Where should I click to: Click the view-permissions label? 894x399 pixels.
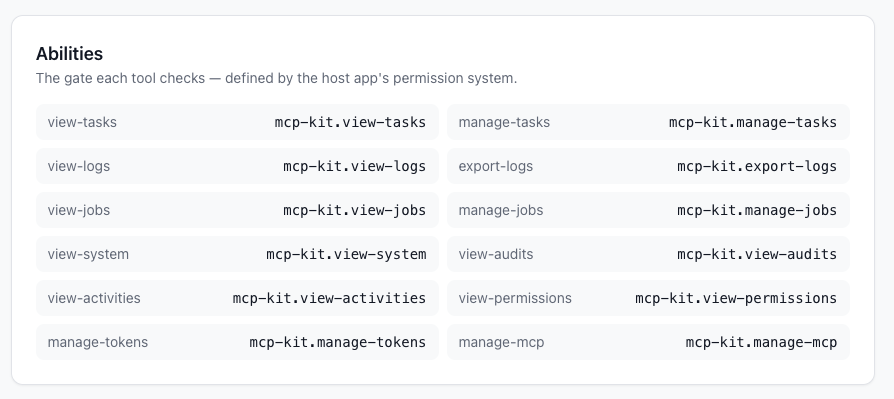pos(515,298)
